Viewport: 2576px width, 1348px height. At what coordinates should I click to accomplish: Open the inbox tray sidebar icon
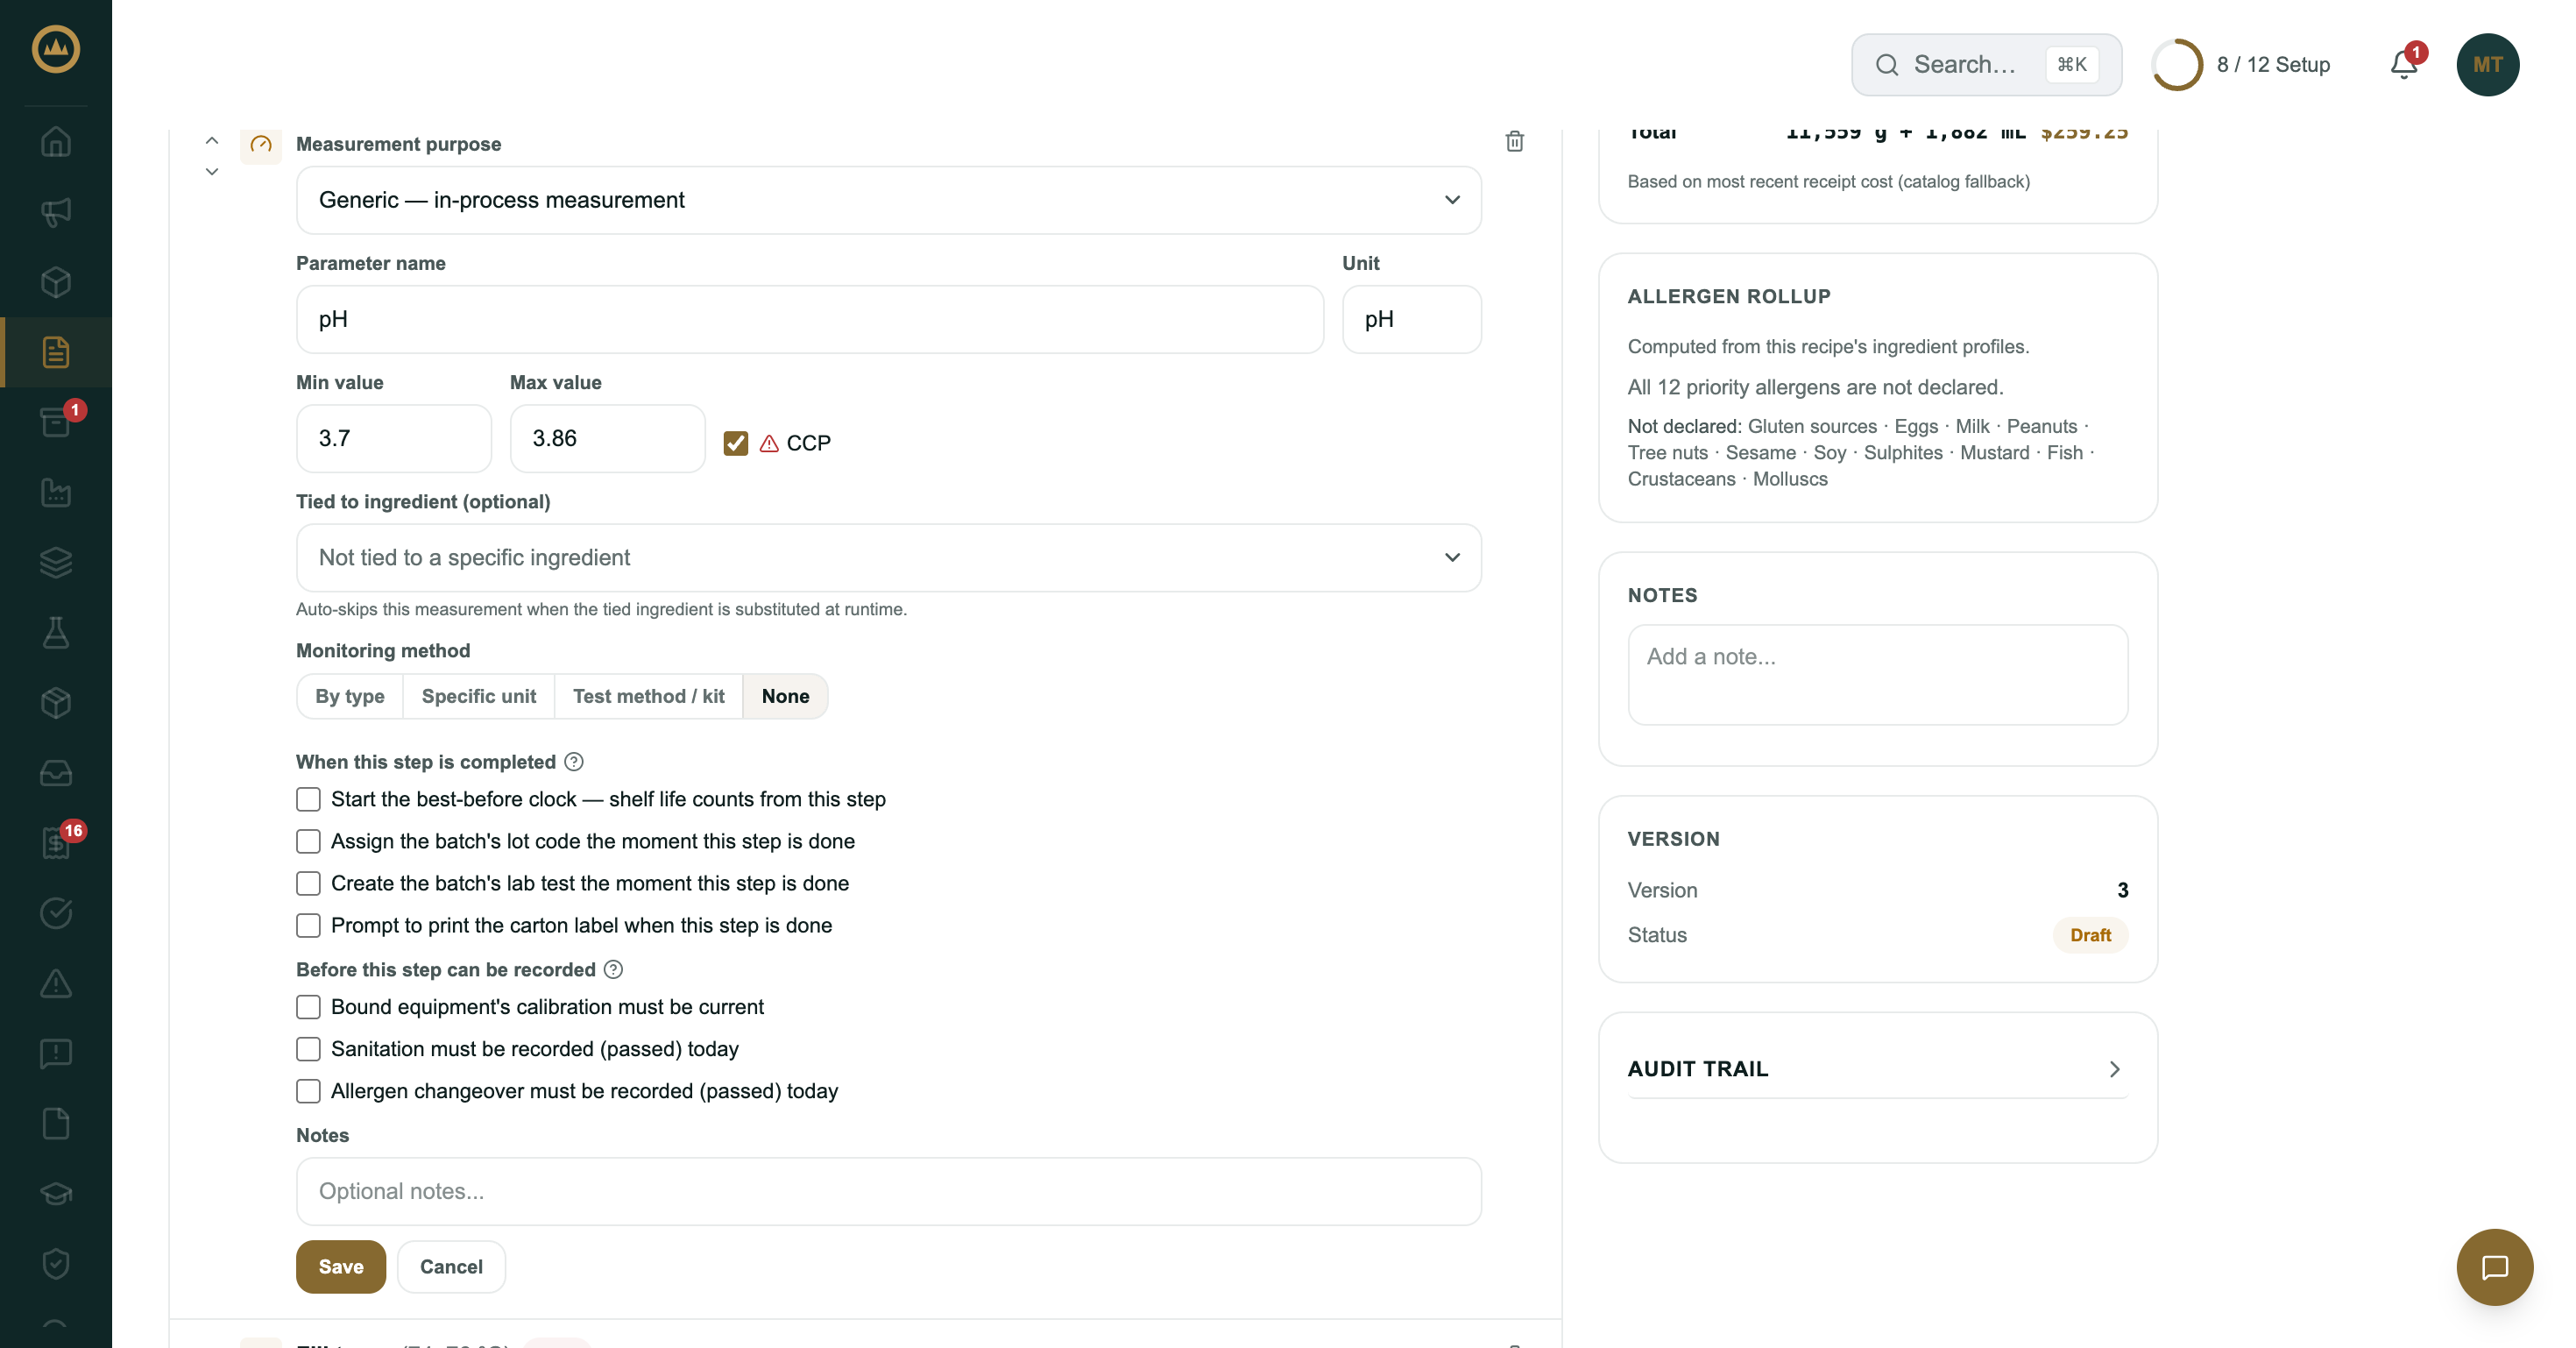pos(56,773)
